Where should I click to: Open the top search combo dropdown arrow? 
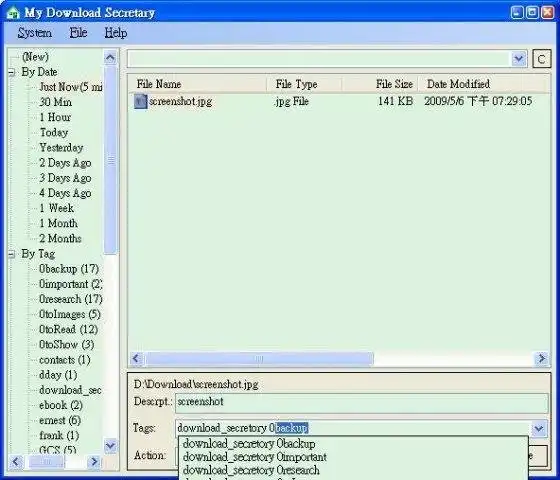pyautogui.click(x=519, y=59)
